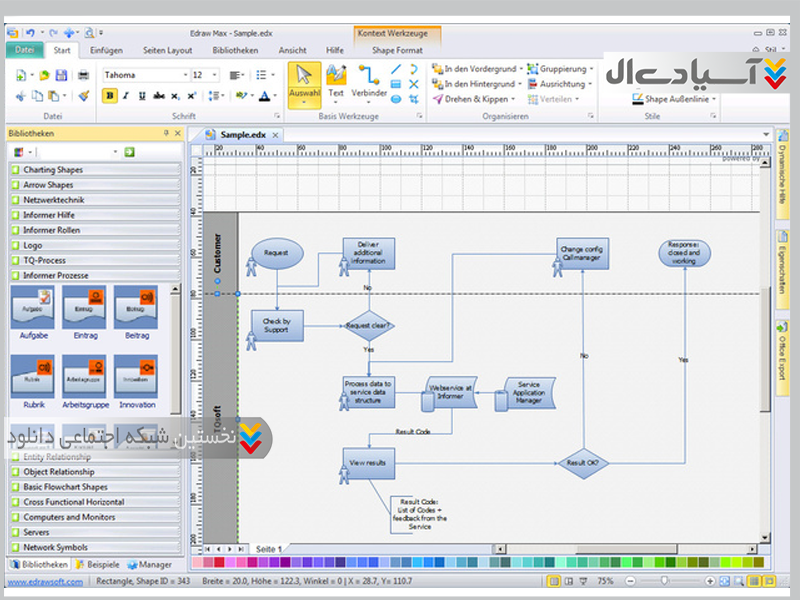Open the Tahoma font name dropdown
This screenshot has height=600, width=800.
[185, 75]
